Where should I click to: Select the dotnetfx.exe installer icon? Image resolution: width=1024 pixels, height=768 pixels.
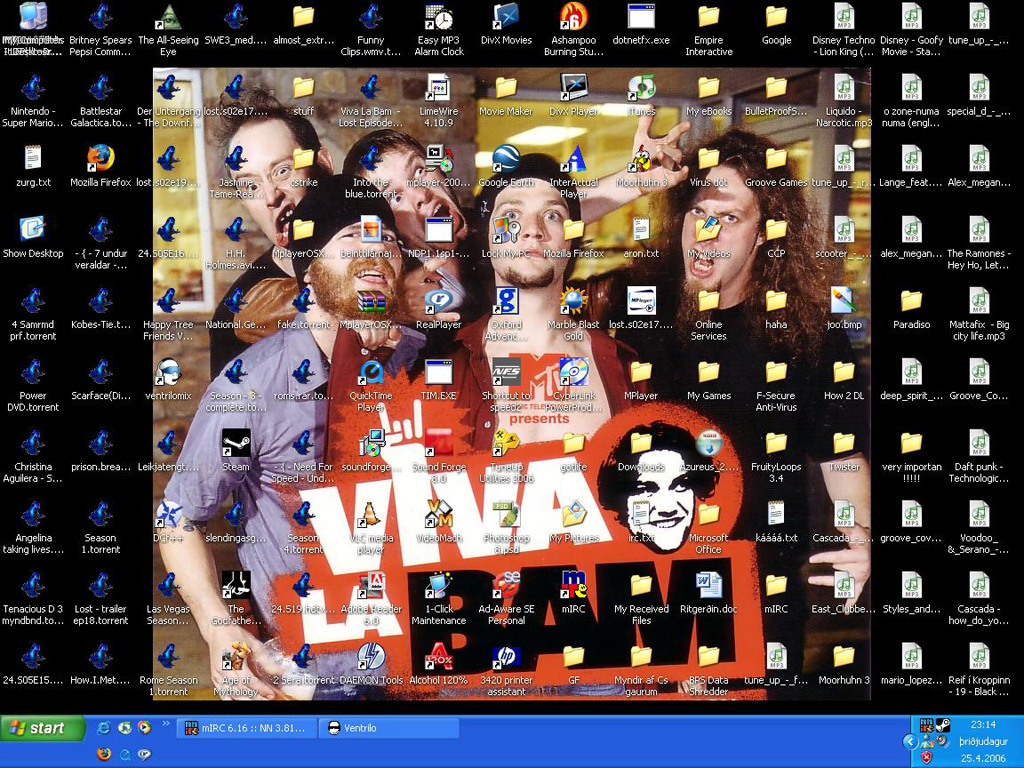(x=641, y=24)
